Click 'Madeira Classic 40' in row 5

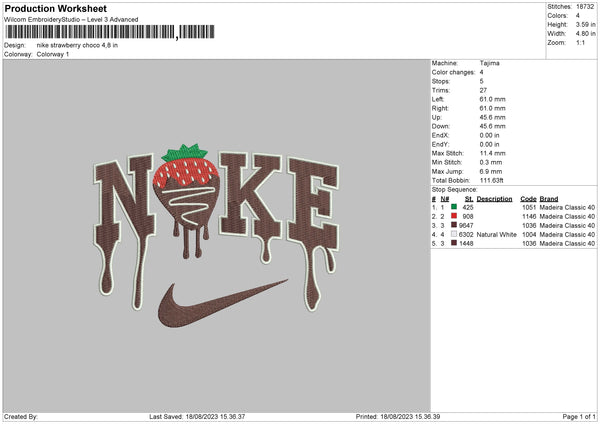[x=567, y=243]
